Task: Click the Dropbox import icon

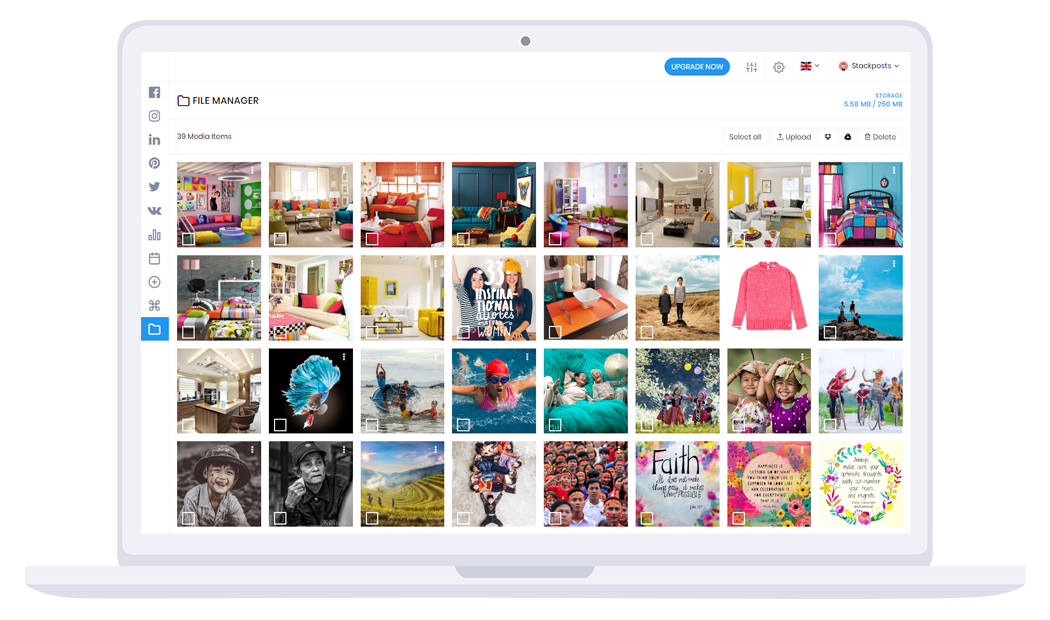Action: (828, 137)
